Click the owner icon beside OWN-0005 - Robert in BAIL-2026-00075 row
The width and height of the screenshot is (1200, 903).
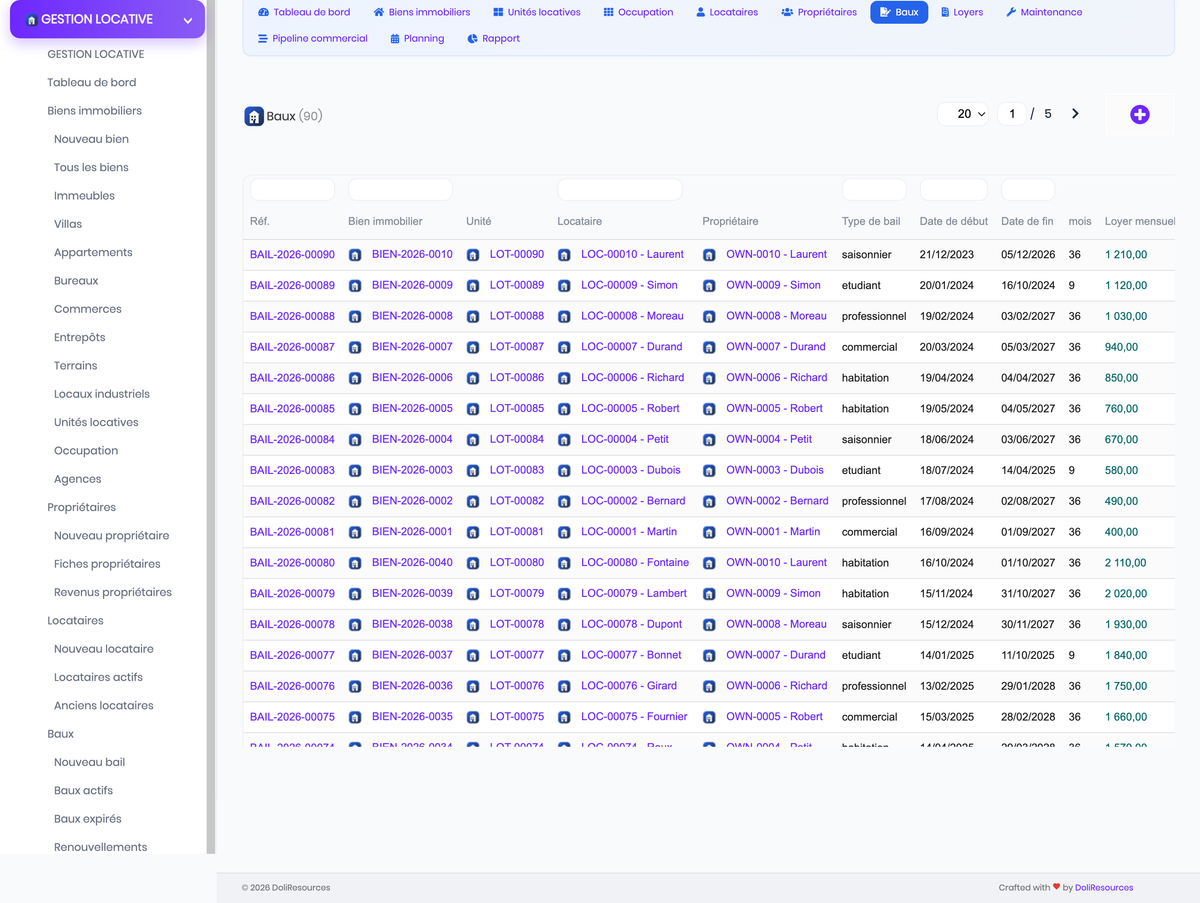[x=709, y=717]
